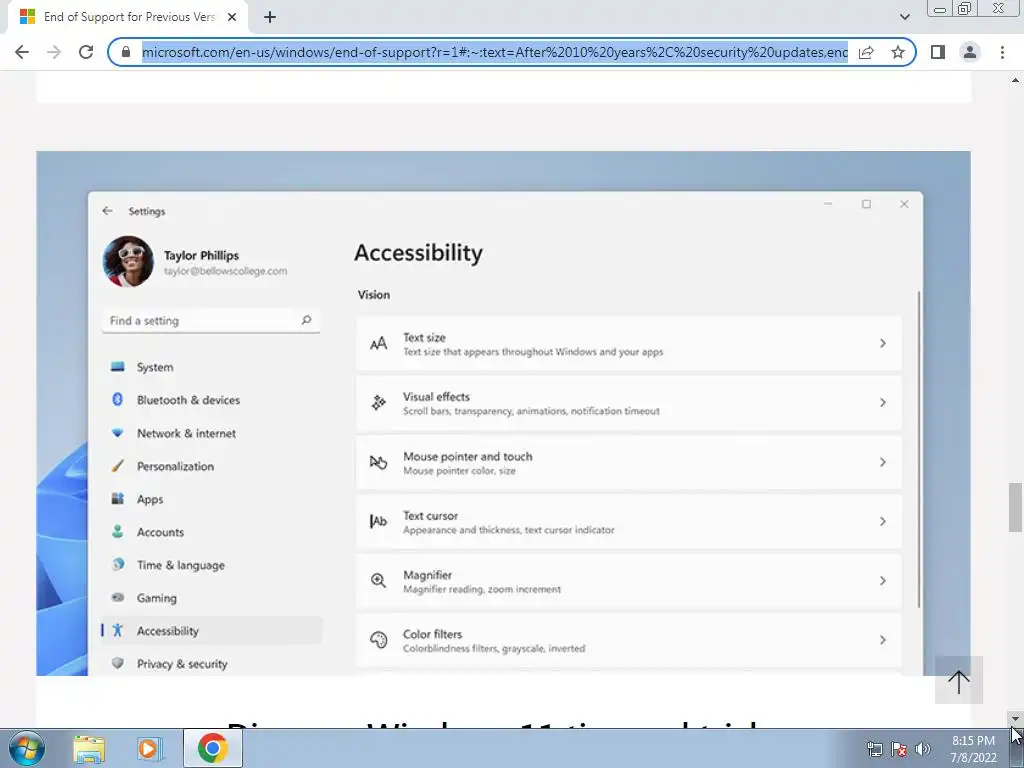Click the Settings back arrow in image
The image size is (1024, 768).
(108, 211)
